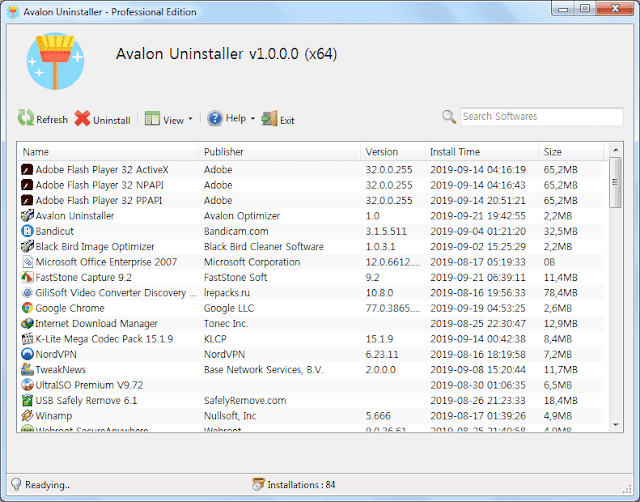
Task: Click the Internet Download Manager icon
Action: pyautogui.click(x=27, y=323)
